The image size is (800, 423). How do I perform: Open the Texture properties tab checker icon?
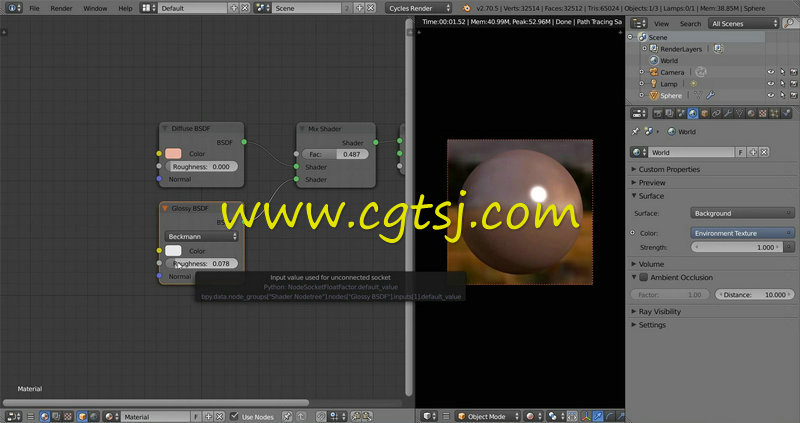763,114
